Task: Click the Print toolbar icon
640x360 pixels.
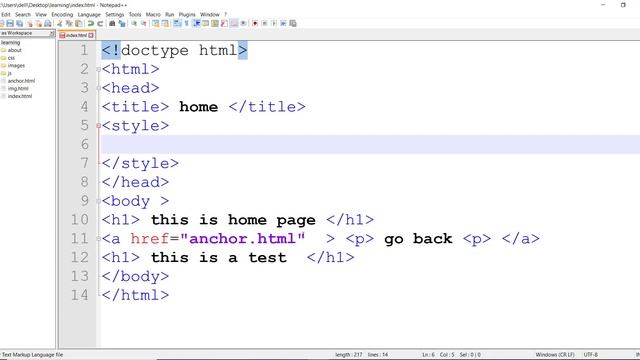Action: click(x=48, y=23)
